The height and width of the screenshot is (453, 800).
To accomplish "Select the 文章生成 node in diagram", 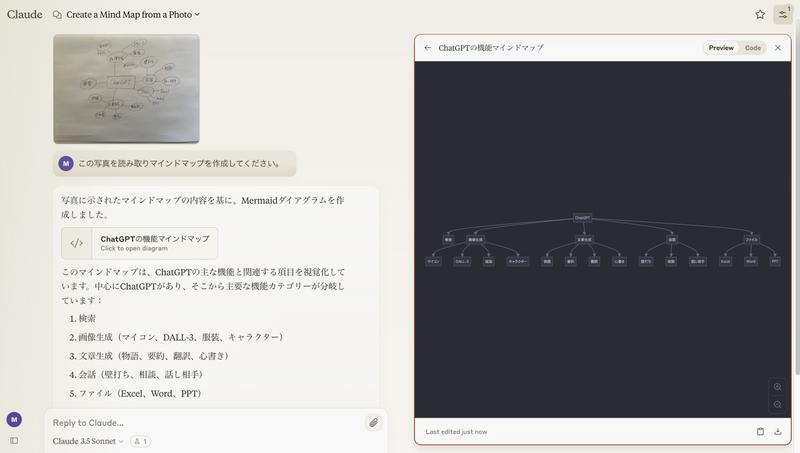I will pos(584,240).
